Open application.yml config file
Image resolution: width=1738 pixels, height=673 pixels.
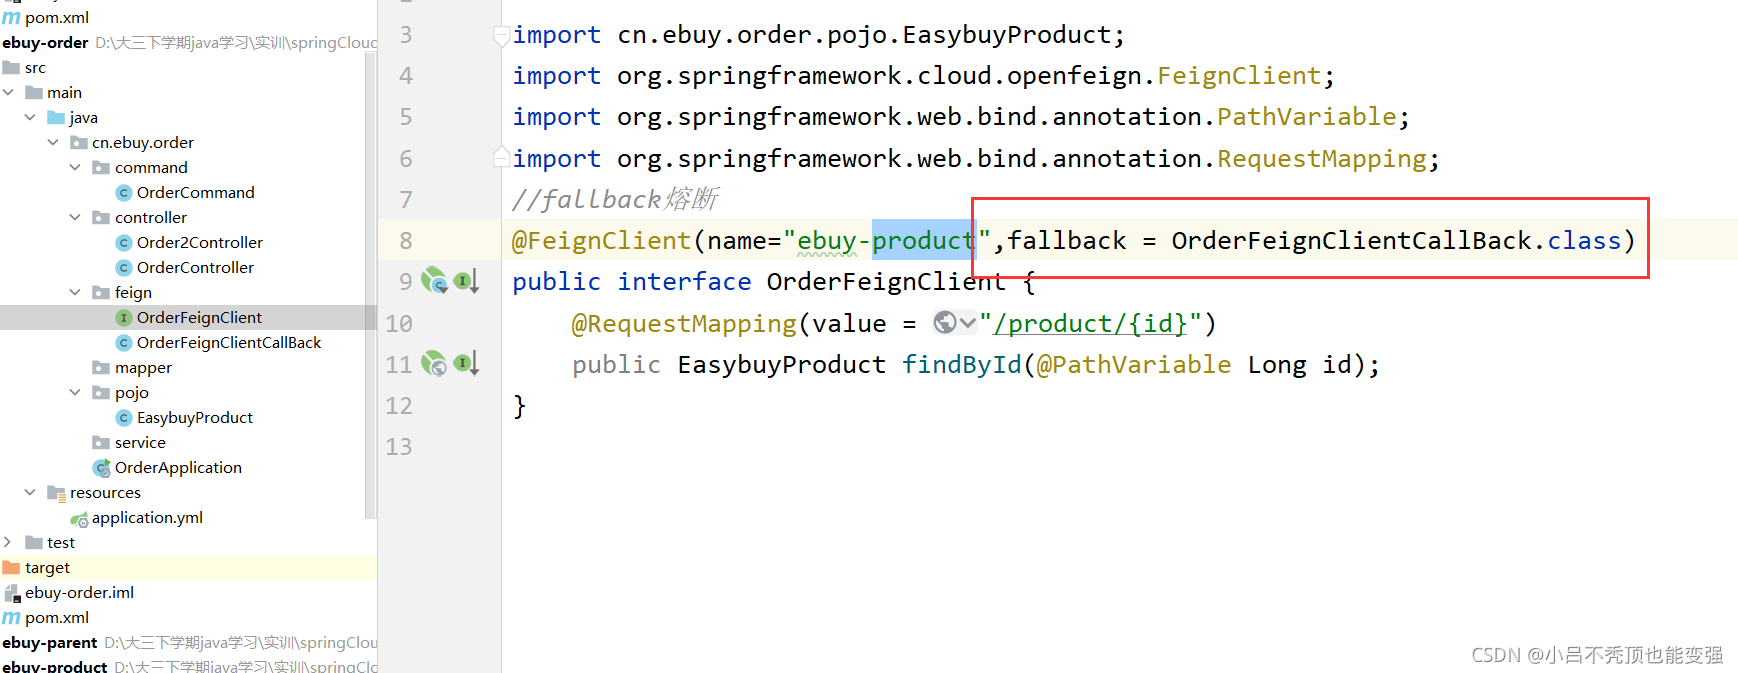pyautogui.click(x=147, y=517)
